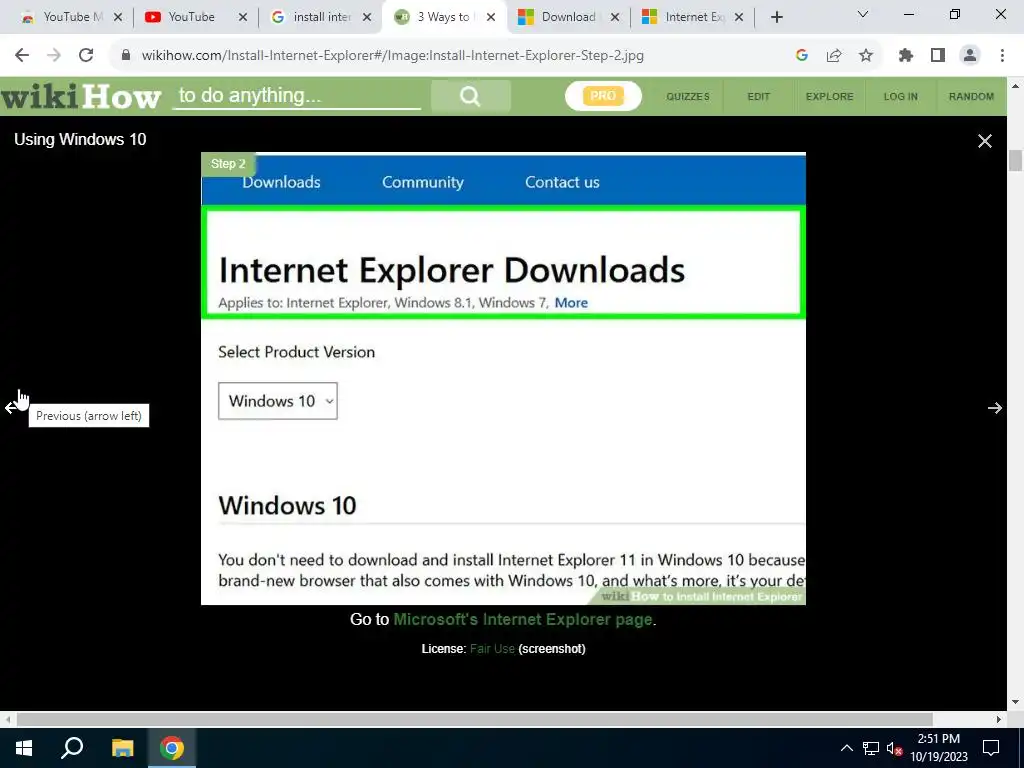
Task: Click the browser forward arrow
Action: pyautogui.click(x=54, y=56)
